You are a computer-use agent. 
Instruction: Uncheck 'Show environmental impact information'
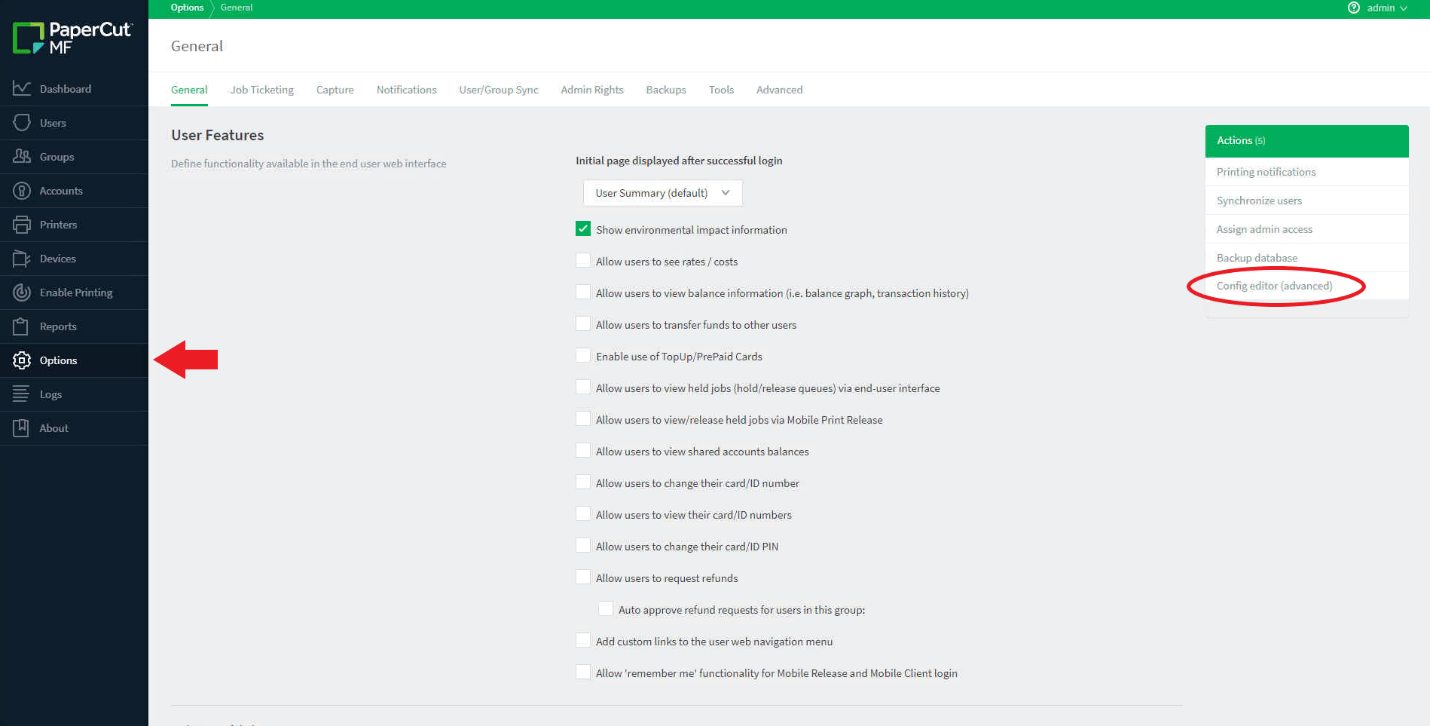click(x=583, y=228)
